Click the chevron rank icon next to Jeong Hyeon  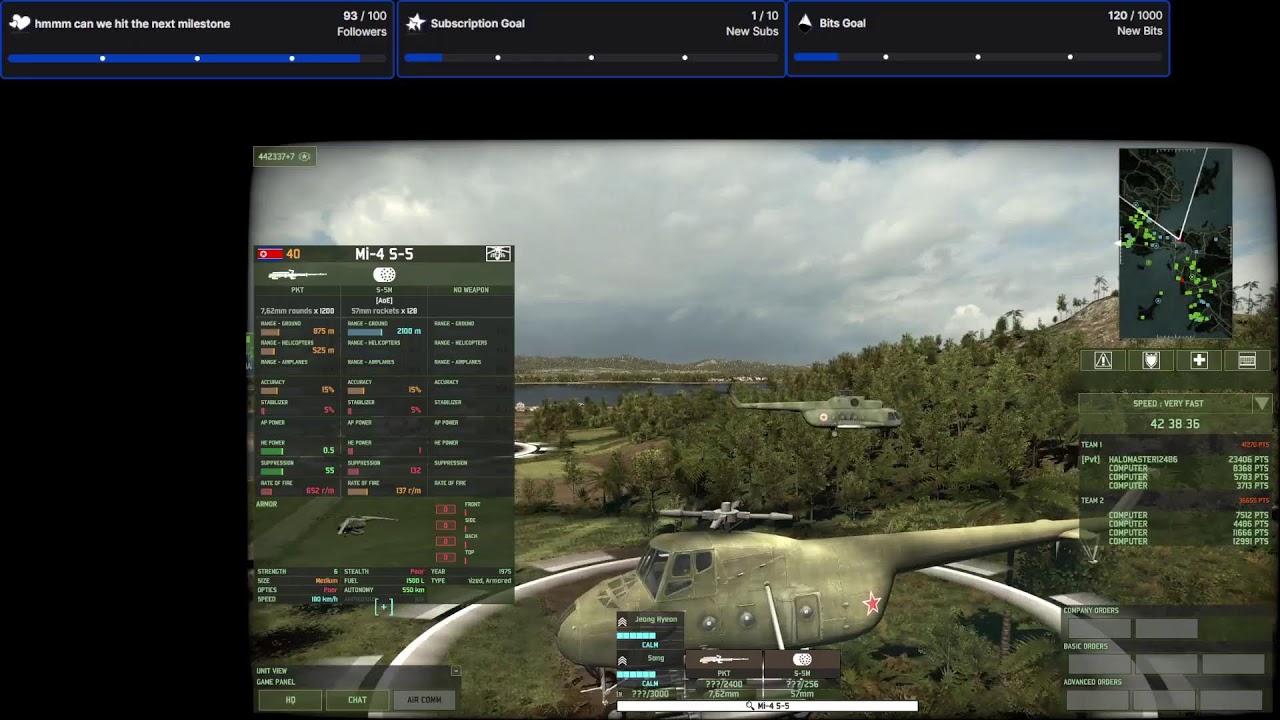coord(622,621)
